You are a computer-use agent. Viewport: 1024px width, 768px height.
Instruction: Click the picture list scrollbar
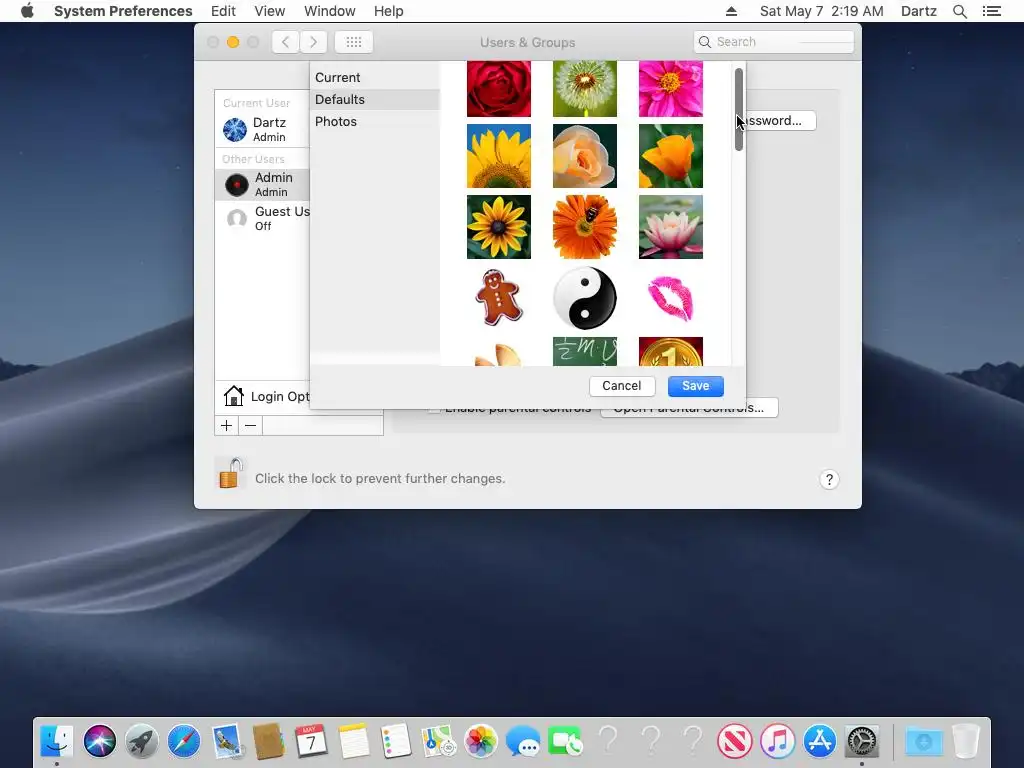(x=739, y=110)
